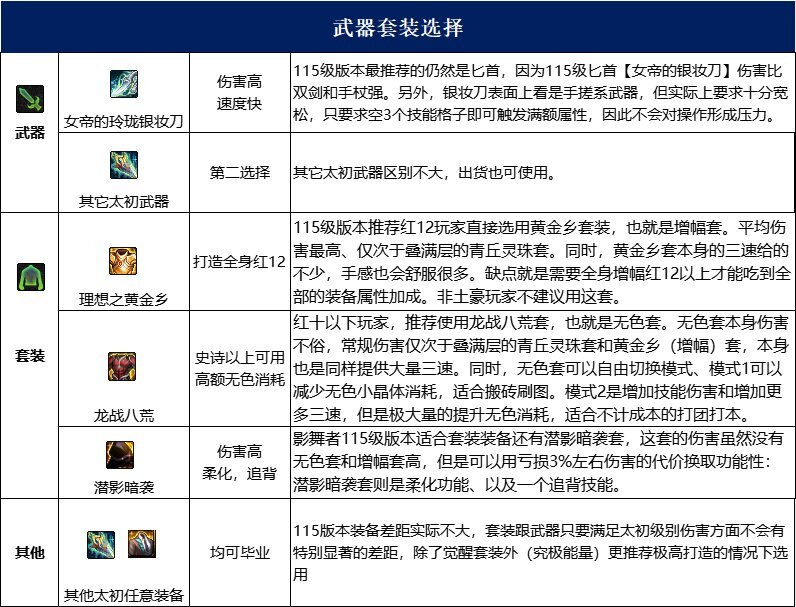The image size is (796, 607).
Task: Click the green armor 套装 category icon
Action: 31,277
